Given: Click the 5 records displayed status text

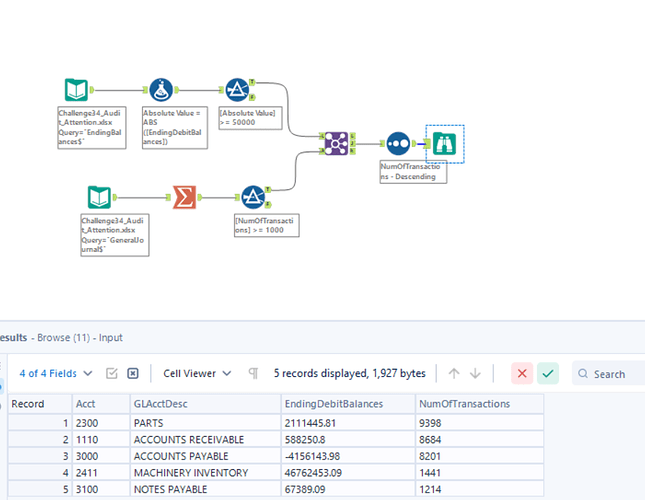Looking at the screenshot, I should pos(349,373).
